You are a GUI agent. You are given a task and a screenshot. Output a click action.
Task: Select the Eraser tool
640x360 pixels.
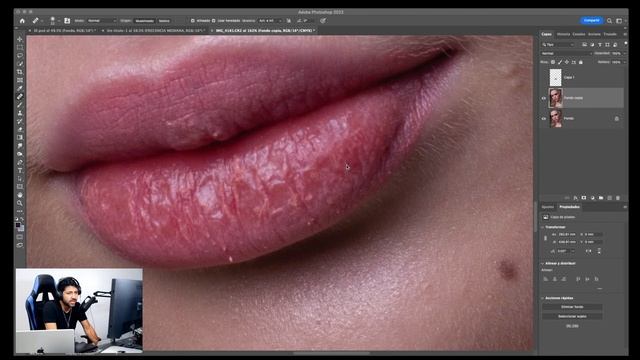point(20,129)
